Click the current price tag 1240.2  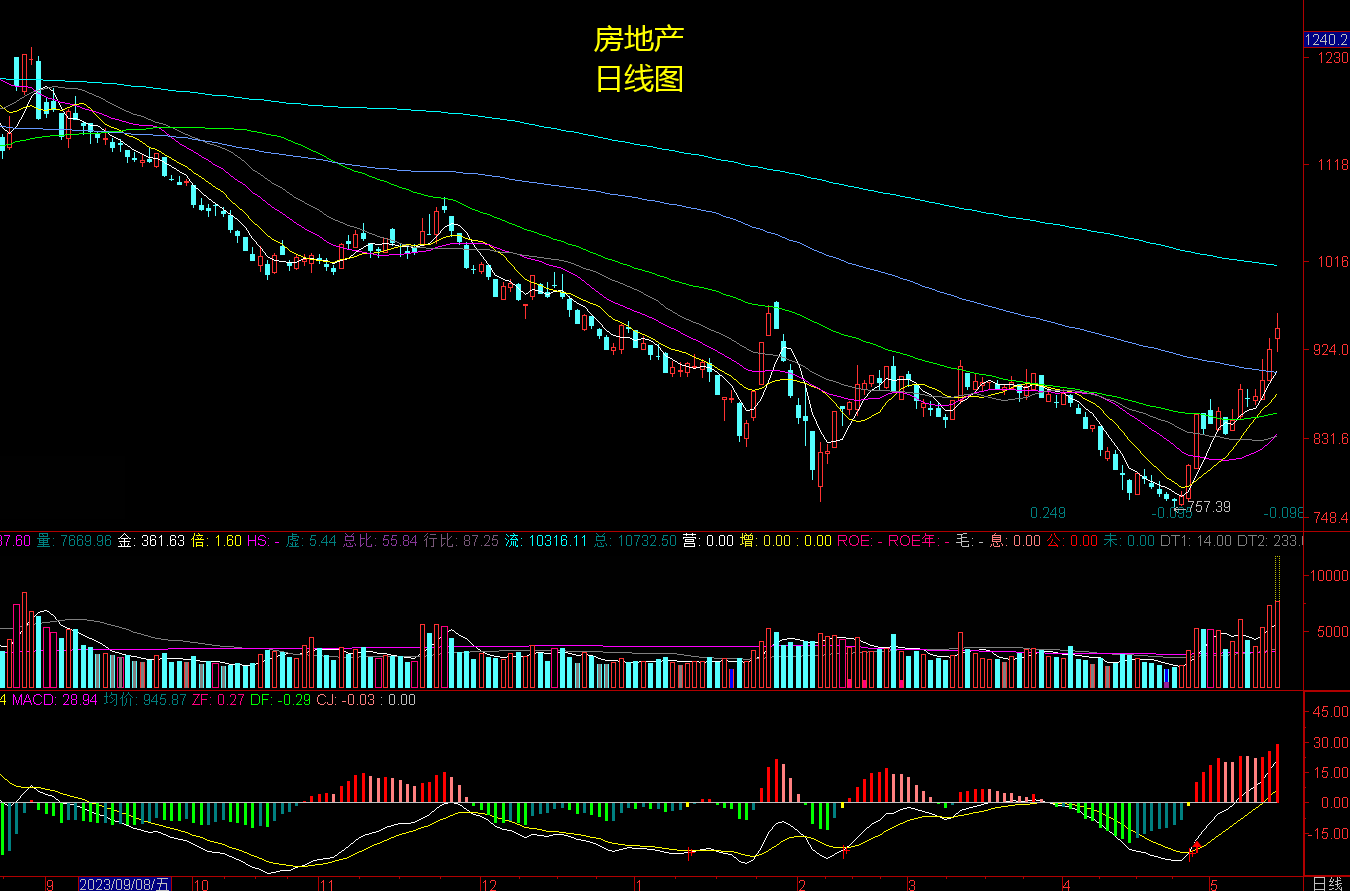click(1327, 40)
